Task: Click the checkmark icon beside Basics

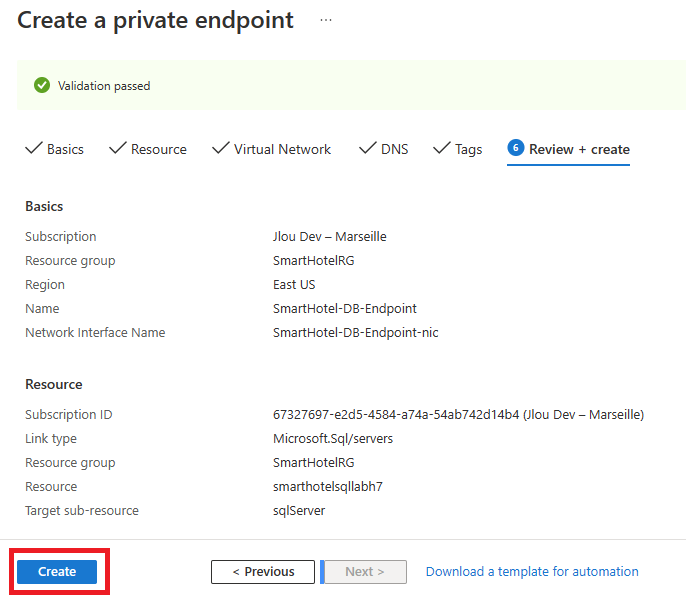Action: tap(34, 148)
